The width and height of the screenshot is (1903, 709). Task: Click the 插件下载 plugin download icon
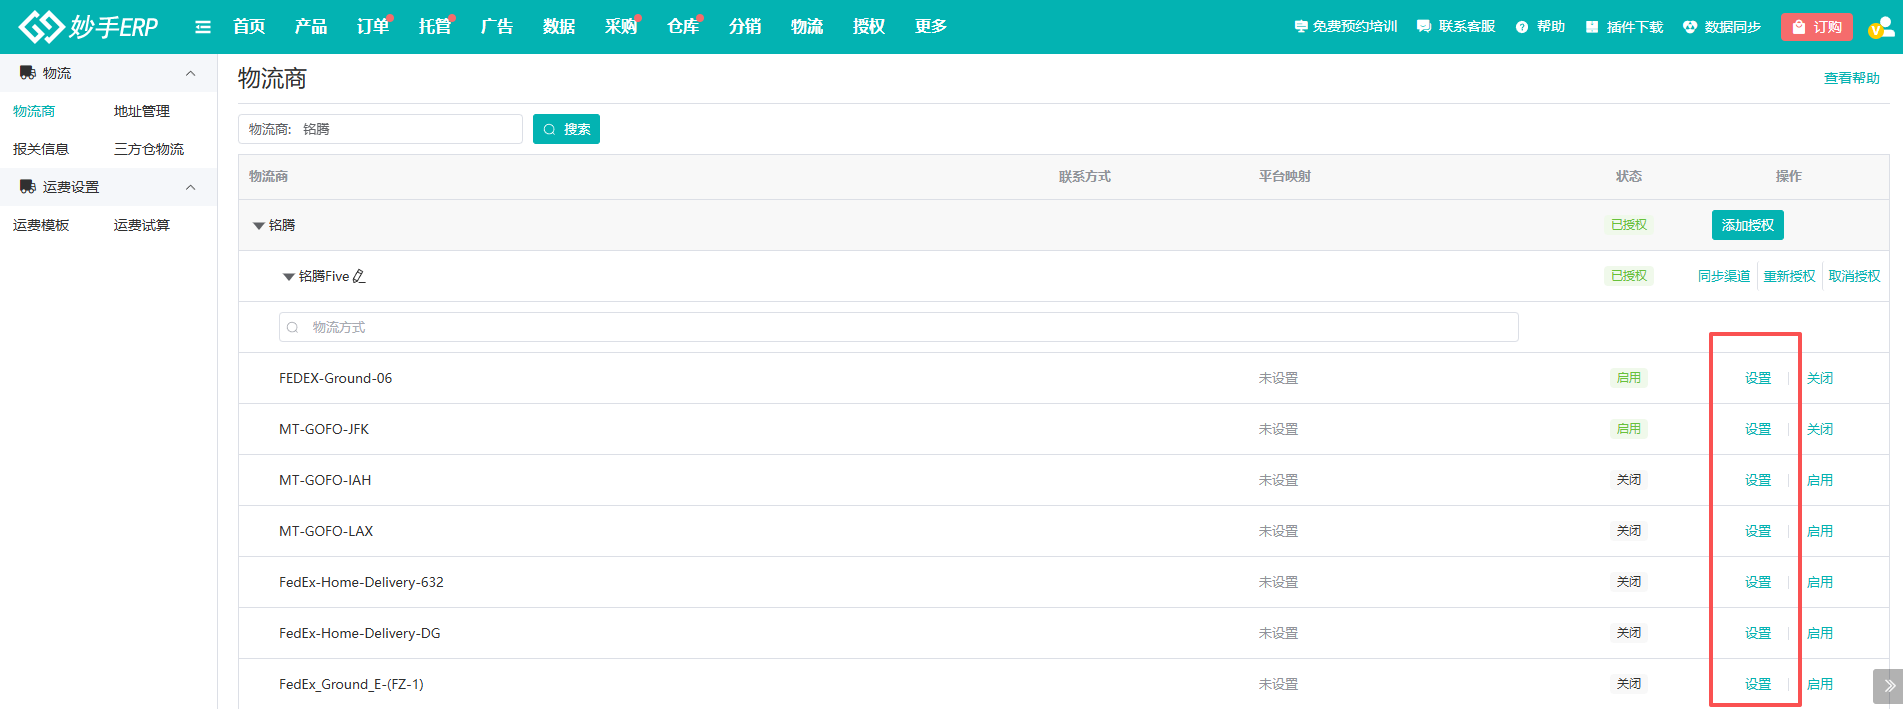pyautogui.click(x=1592, y=27)
